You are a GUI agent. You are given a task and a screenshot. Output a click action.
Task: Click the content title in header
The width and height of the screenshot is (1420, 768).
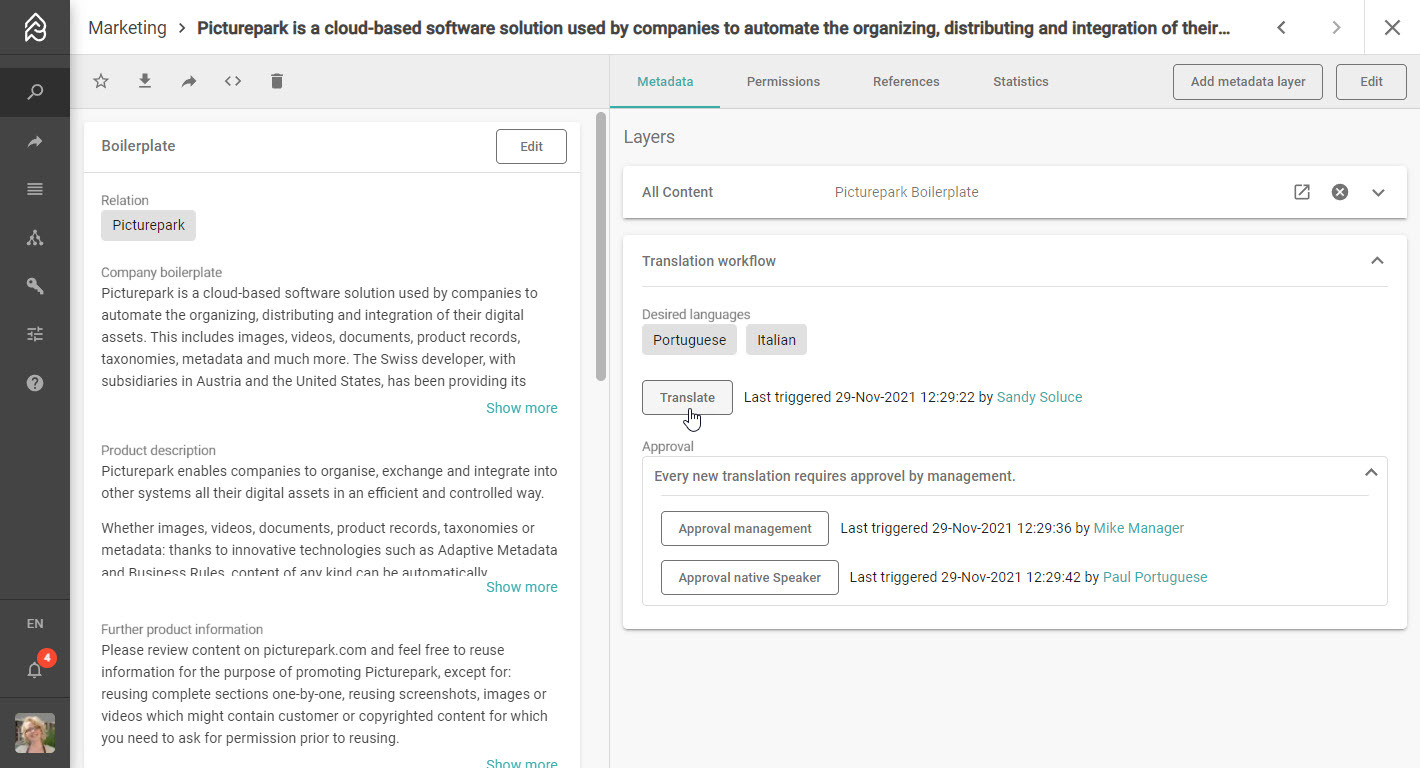pos(713,28)
